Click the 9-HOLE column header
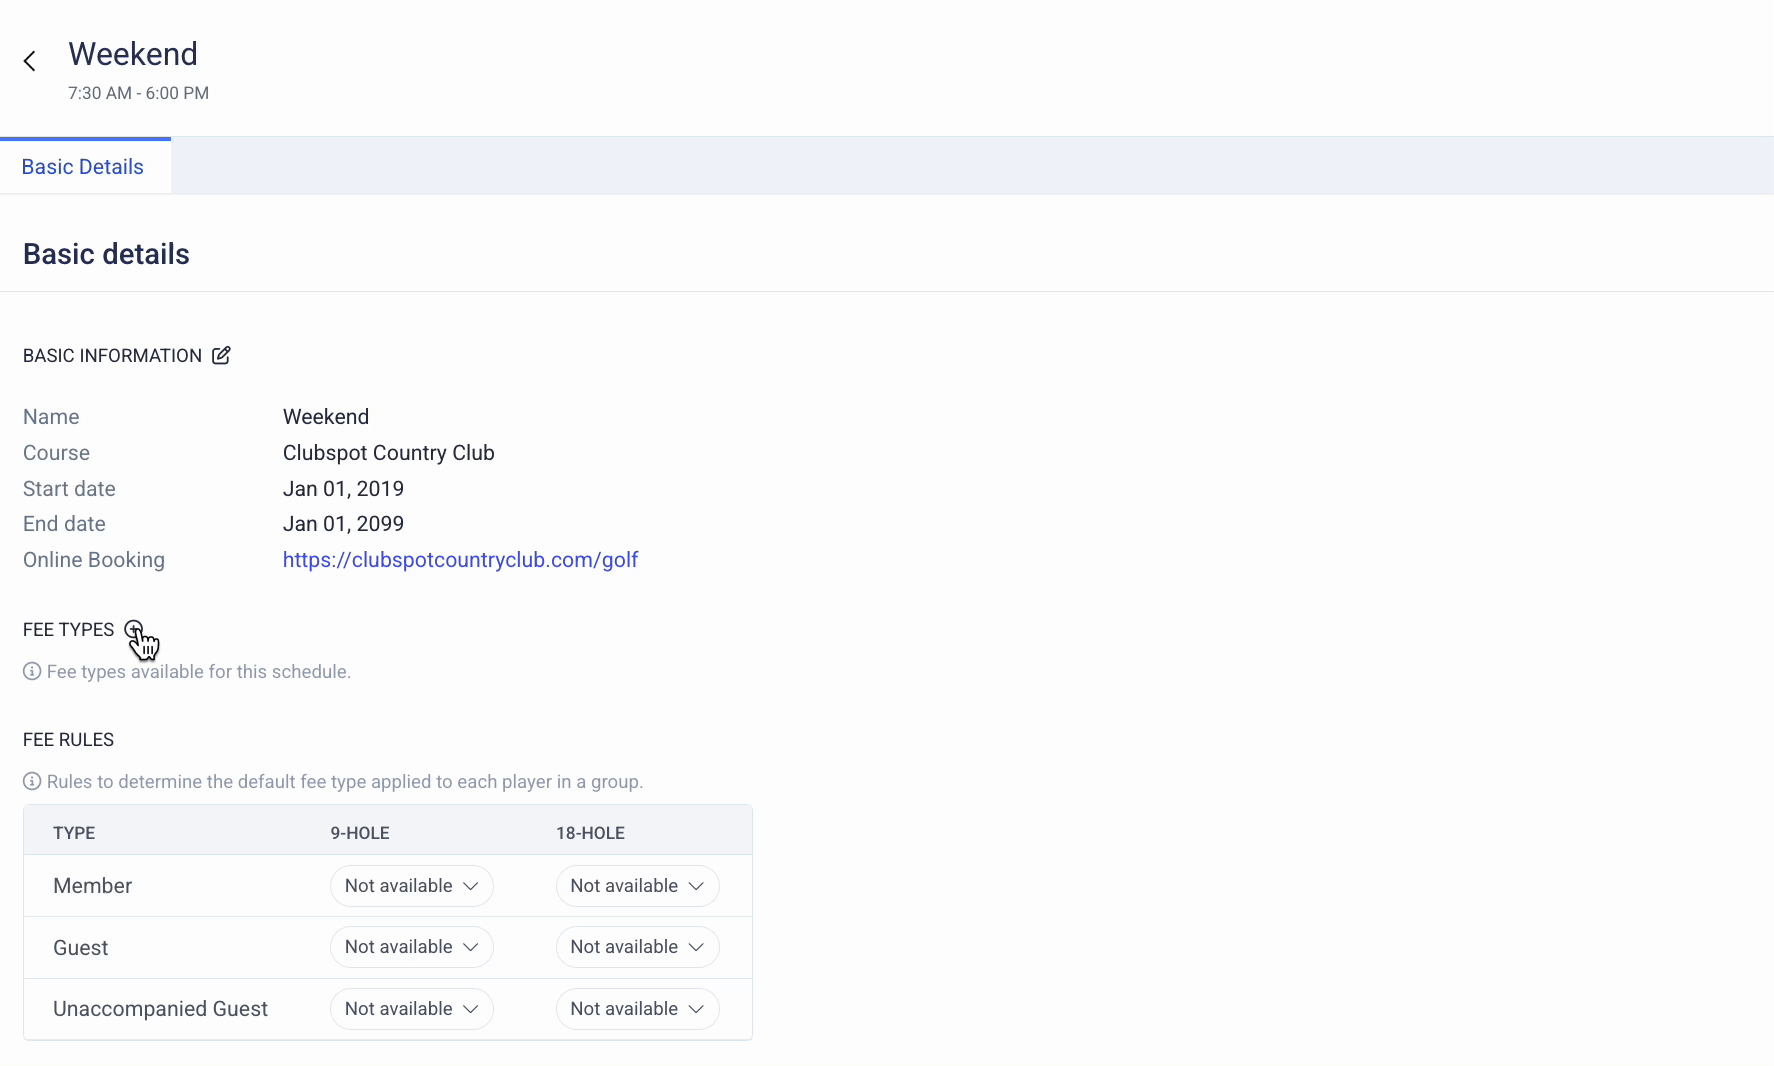Image resolution: width=1774 pixels, height=1066 pixels. tap(360, 833)
